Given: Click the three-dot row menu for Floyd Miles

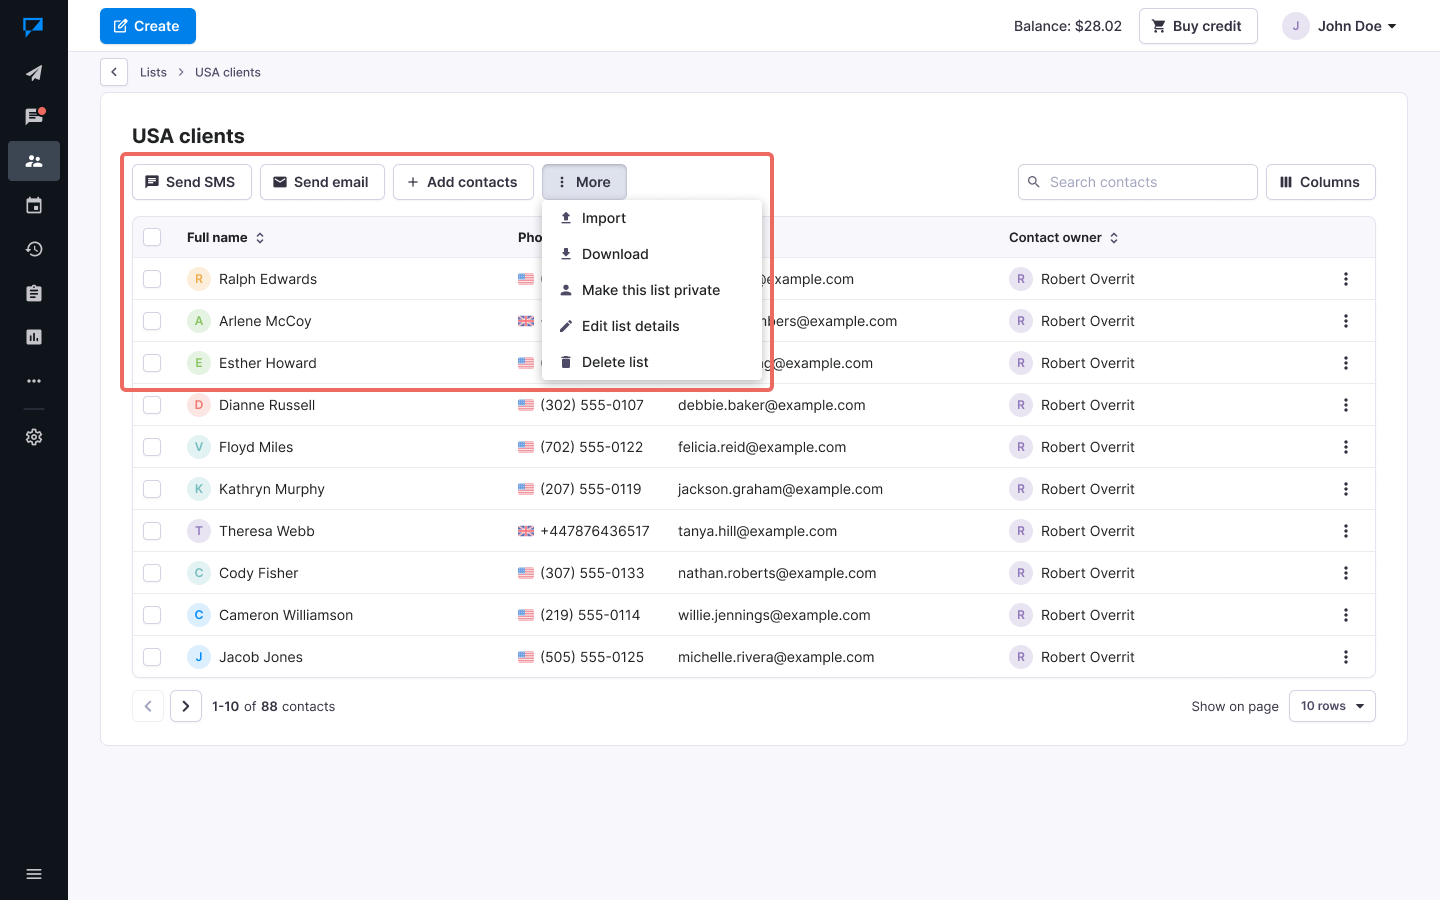Looking at the screenshot, I should click(x=1345, y=447).
